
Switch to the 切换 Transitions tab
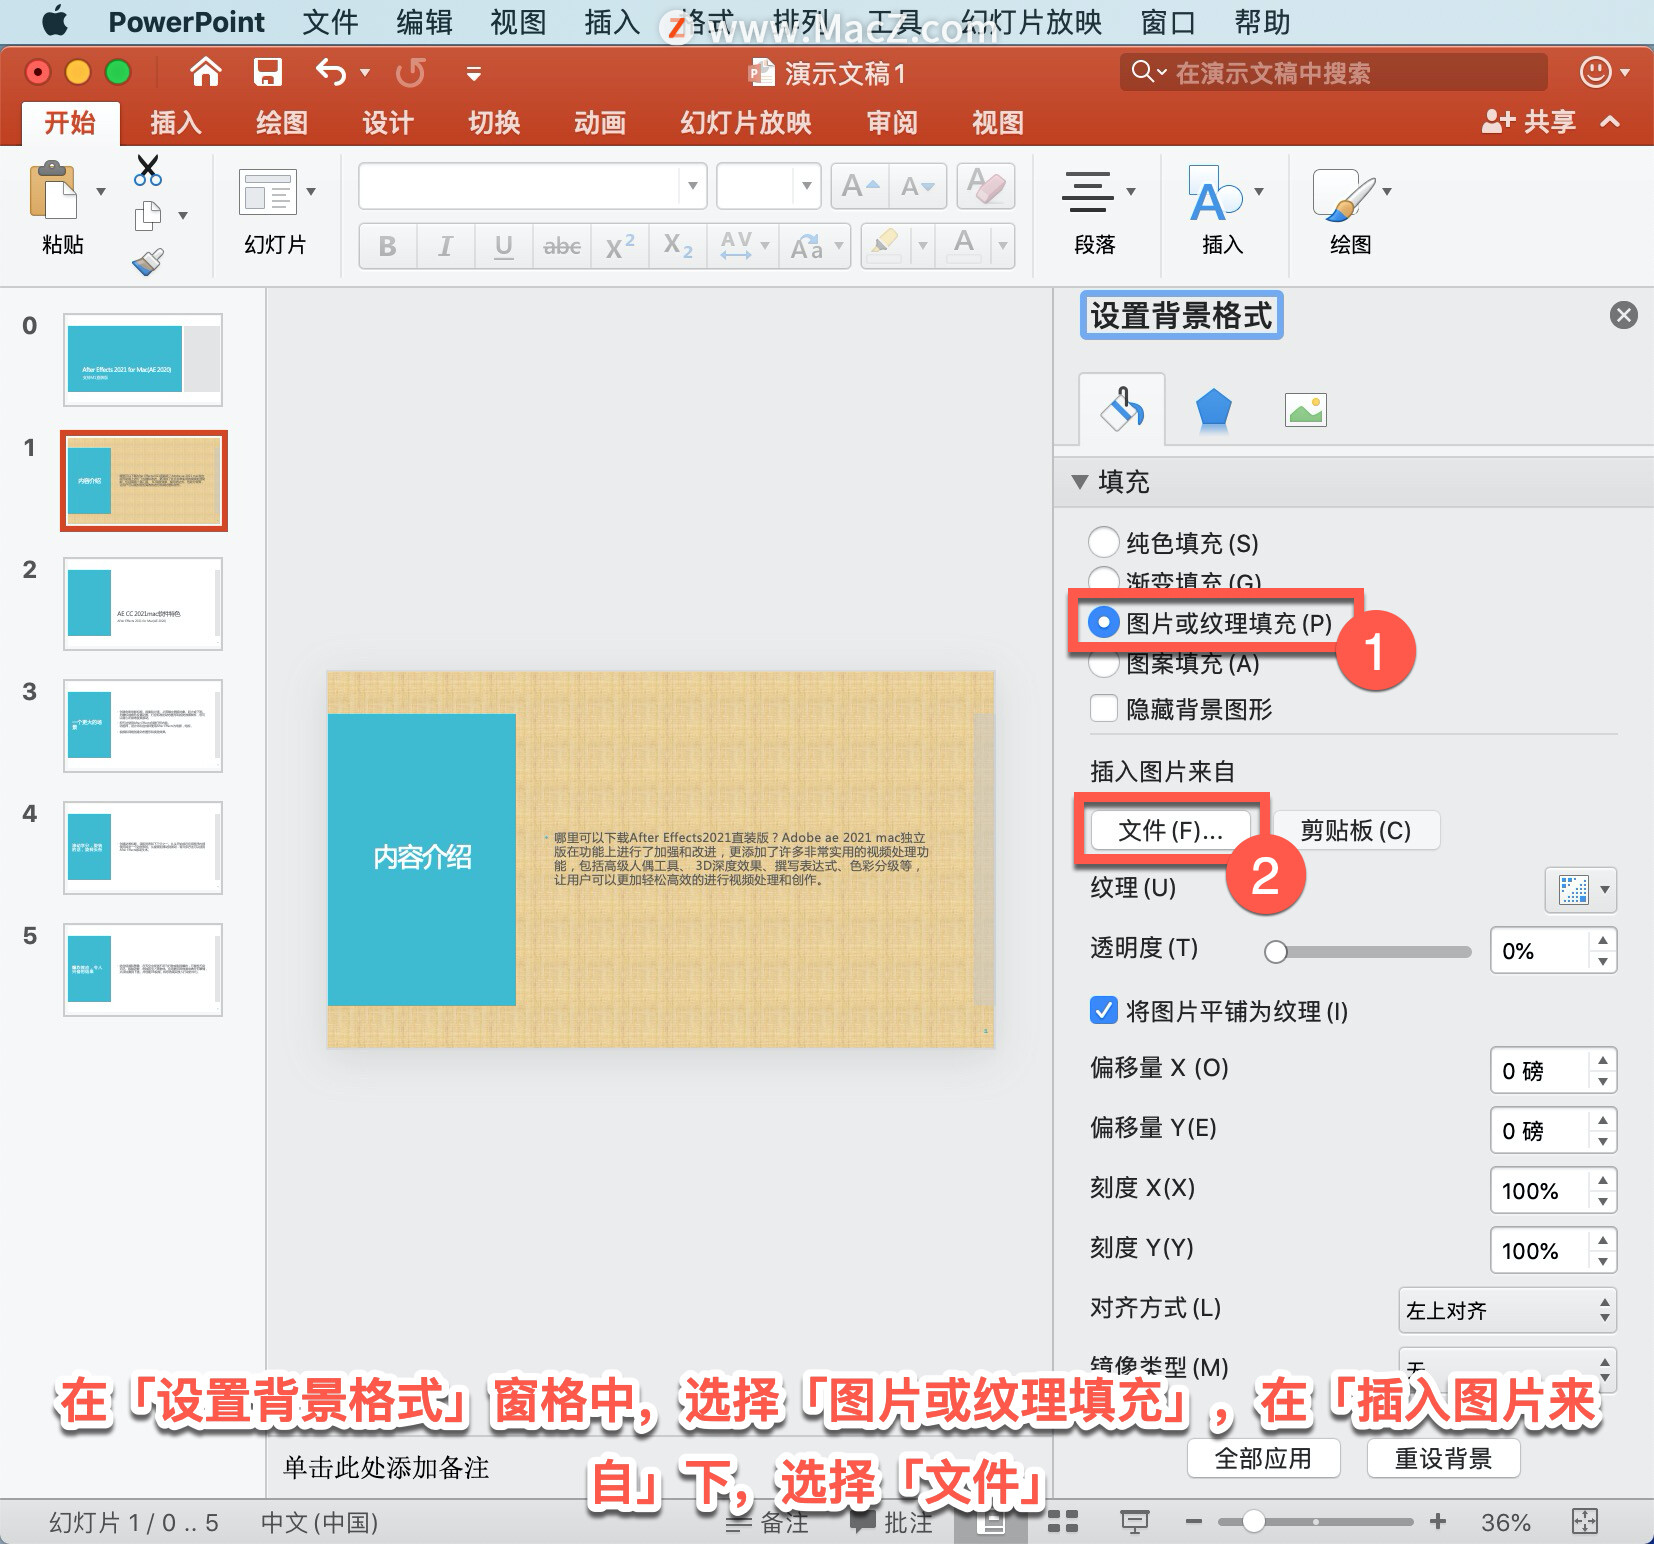point(494,122)
